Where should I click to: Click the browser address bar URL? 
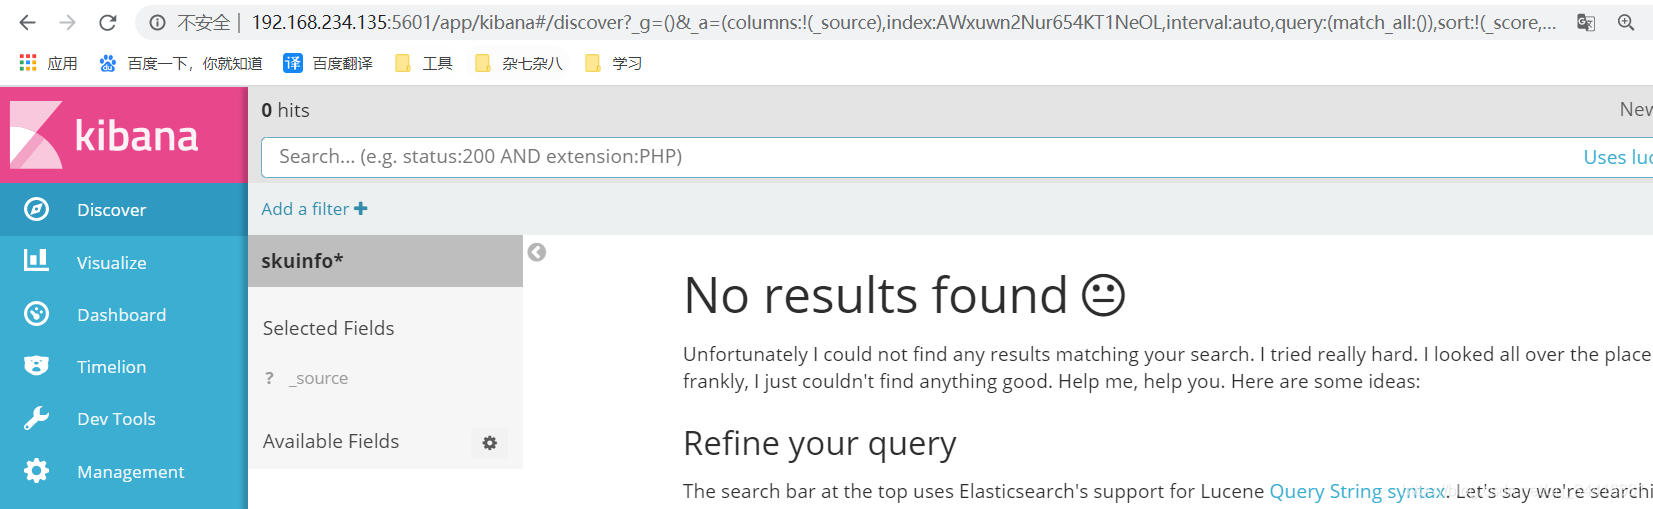pos(903,22)
